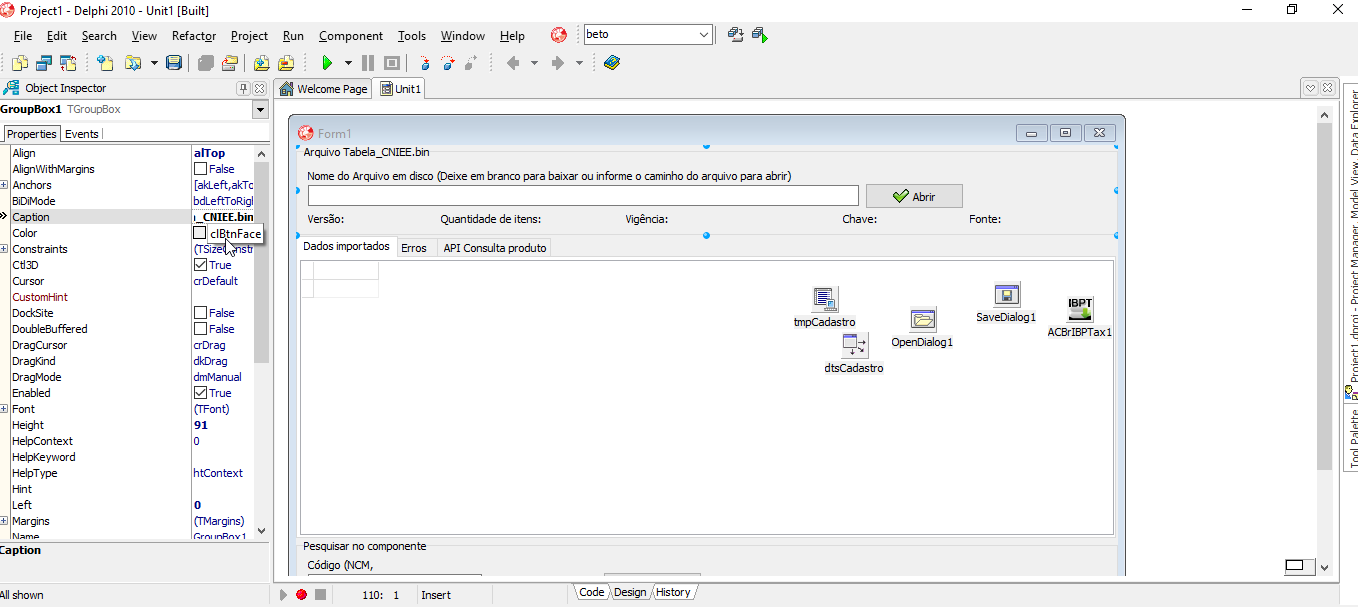Open the Run button dropdown arrow
1358x607 pixels.
(348, 63)
